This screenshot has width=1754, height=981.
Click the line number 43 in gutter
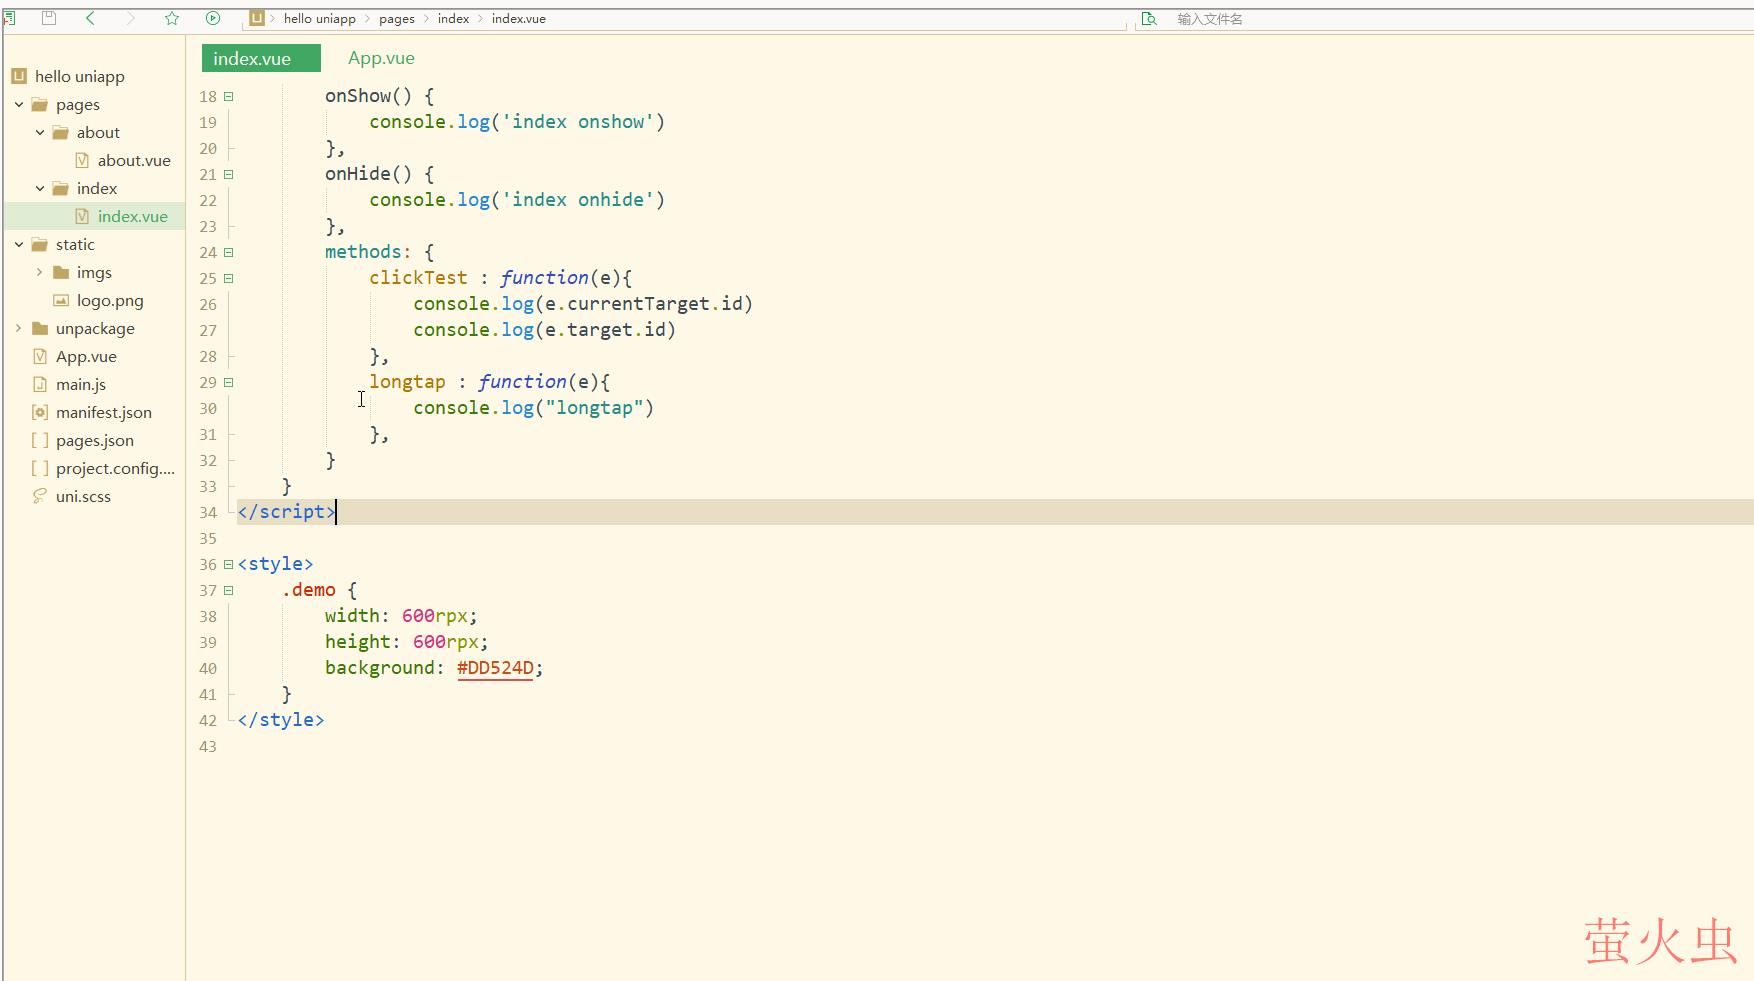tap(208, 746)
